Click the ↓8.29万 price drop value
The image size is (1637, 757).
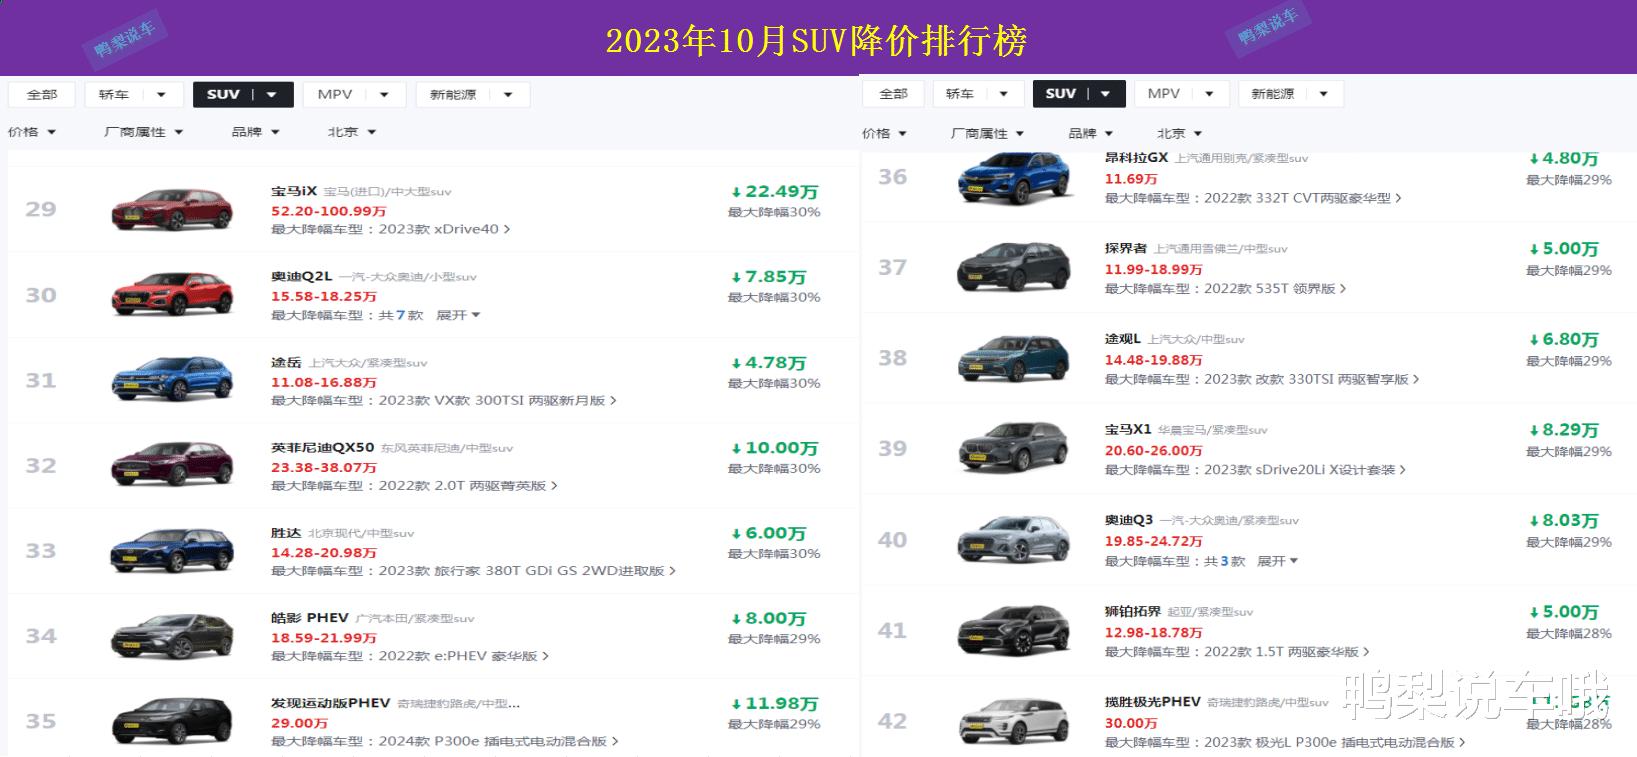coord(1564,430)
